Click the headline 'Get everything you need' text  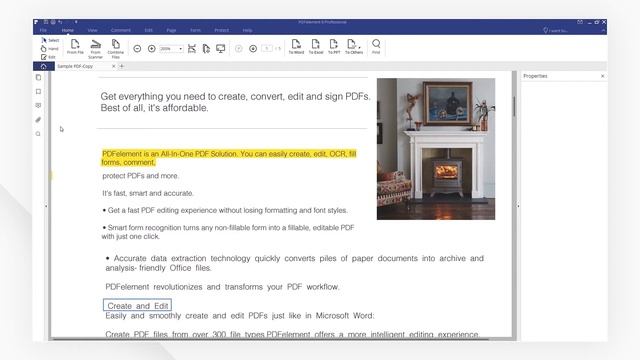236,102
